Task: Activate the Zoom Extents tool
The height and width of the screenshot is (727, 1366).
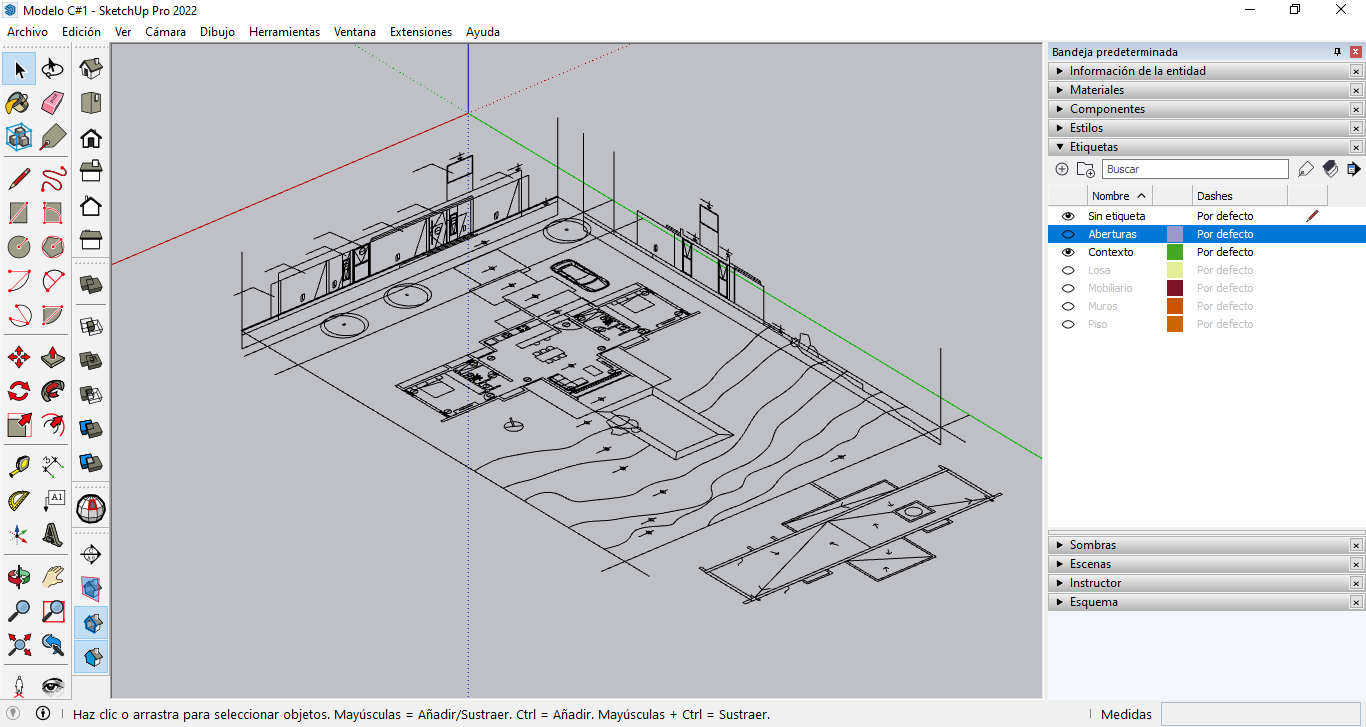Action: coord(19,645)
